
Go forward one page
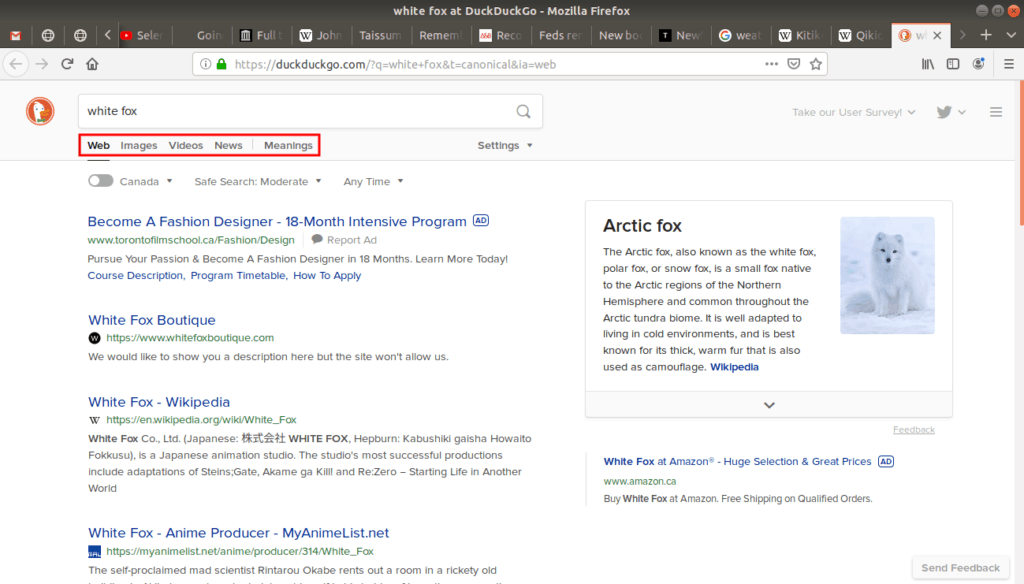point(42,64)
